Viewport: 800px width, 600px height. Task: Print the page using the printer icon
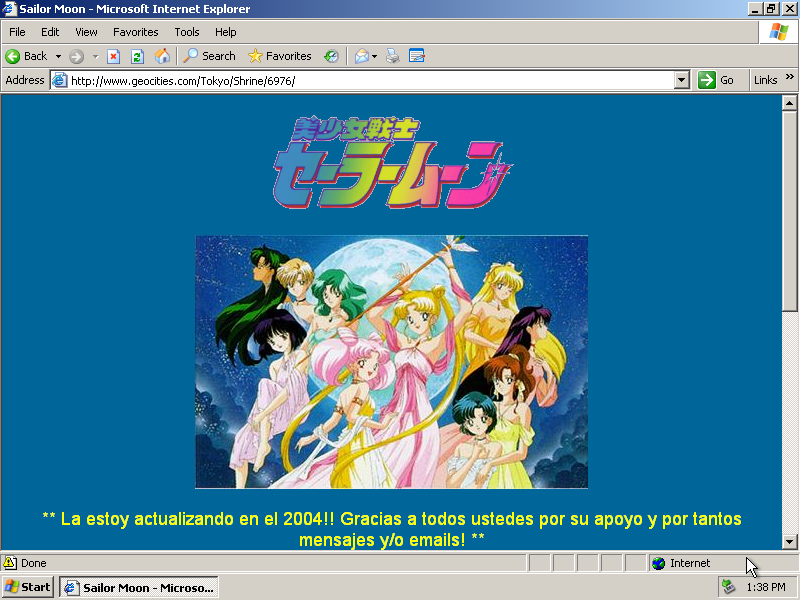(x=392, y=56)
